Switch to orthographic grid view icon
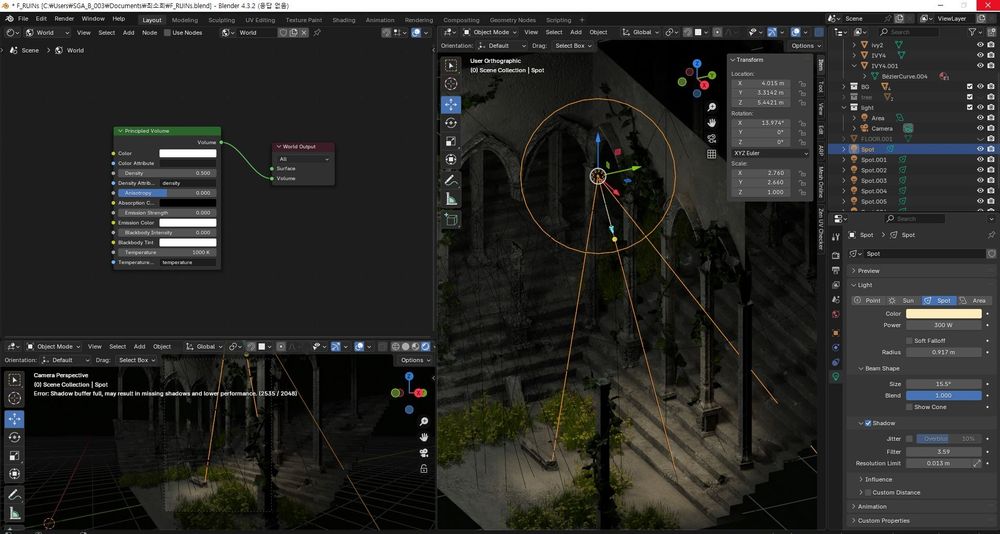This screenshot has height=534, width=1000. [x=711, y=154]
